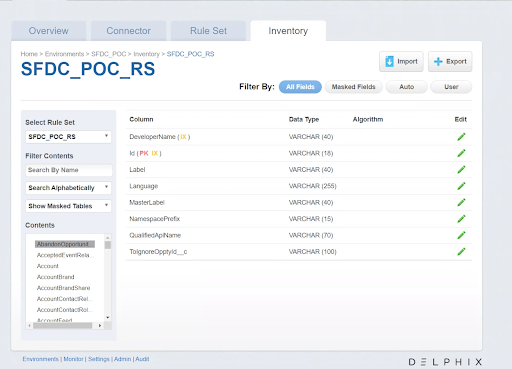Click the edit pencil for Id row
Image resolution: width=512 pixels, height=369 pixels.
coord(461,153)
